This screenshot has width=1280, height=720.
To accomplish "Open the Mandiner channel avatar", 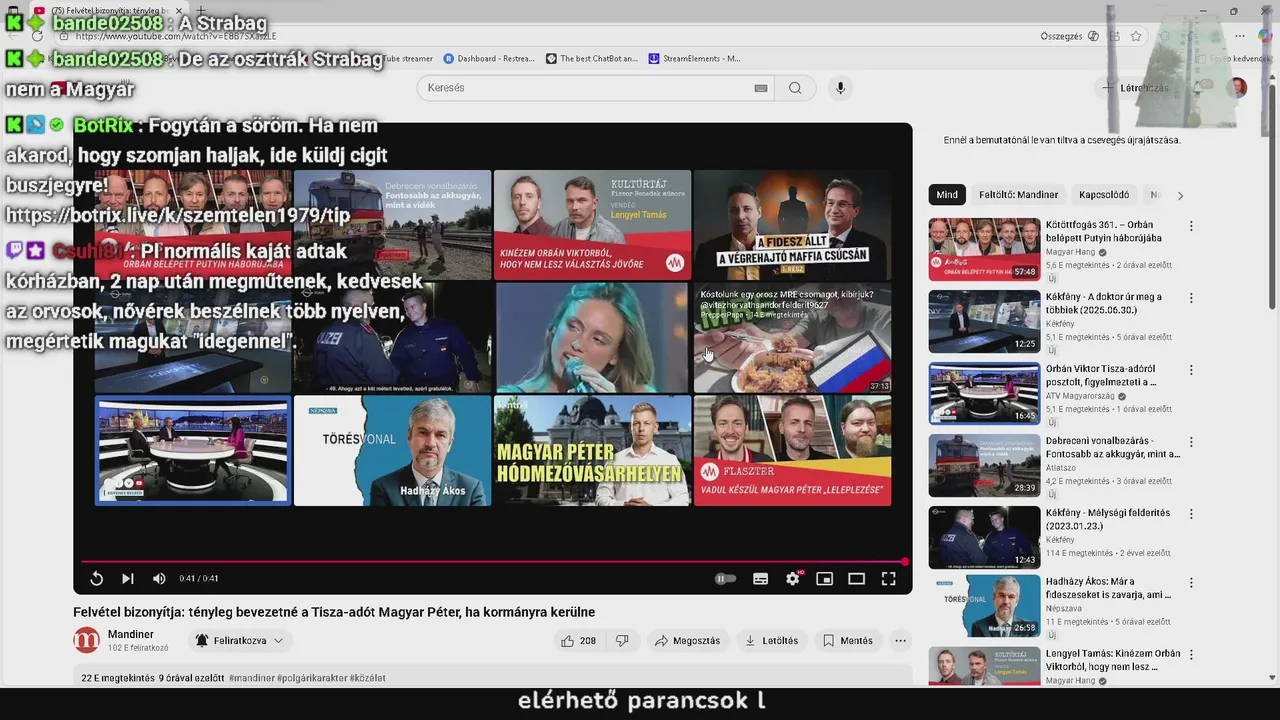I will click(x=87, y=640).
